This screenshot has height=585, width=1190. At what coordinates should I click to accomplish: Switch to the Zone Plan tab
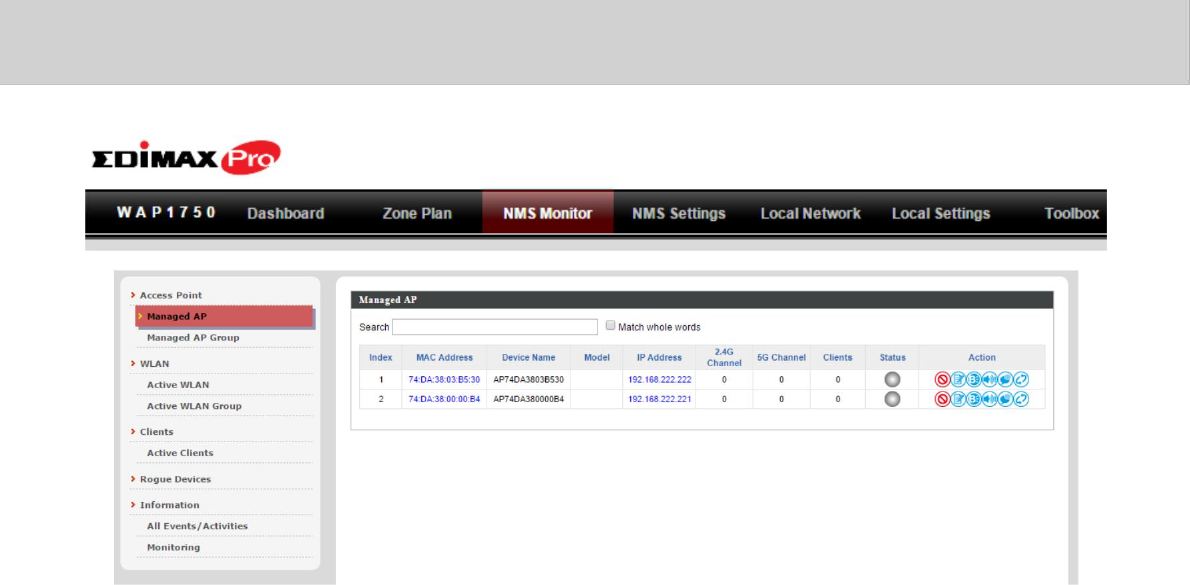pos(417,213)
